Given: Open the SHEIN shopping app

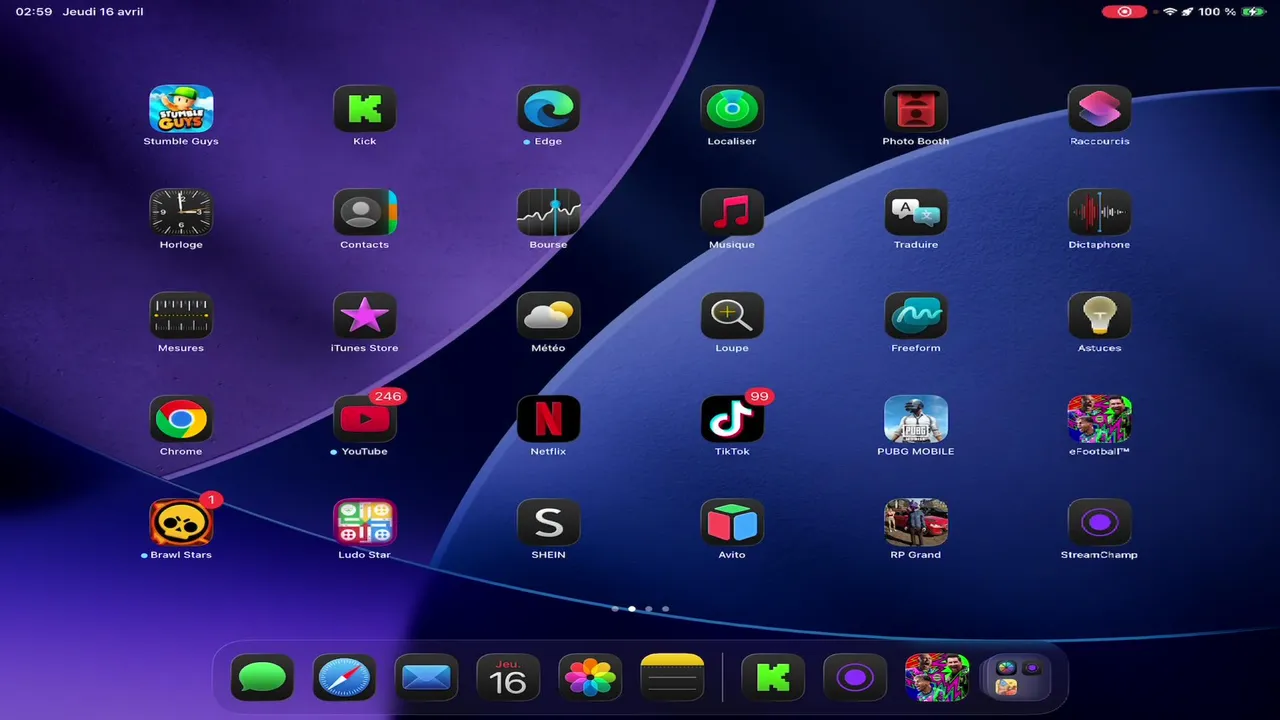Looking at the screenshot, I should (548, 522).
